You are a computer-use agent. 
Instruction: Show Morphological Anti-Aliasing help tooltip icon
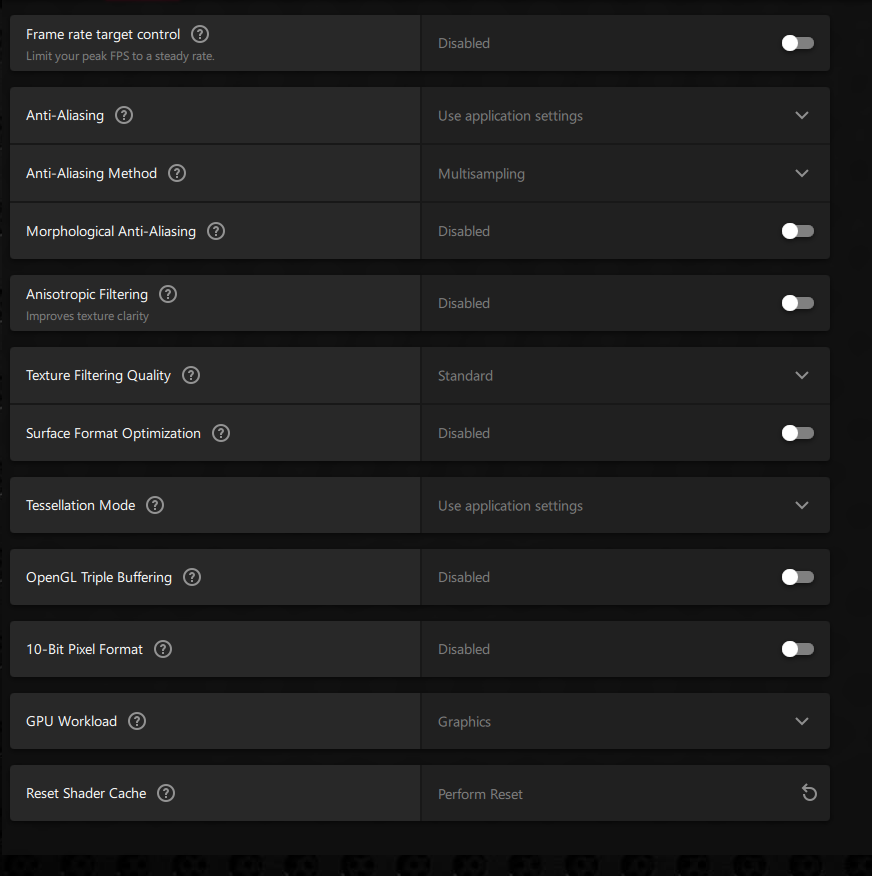216,231
